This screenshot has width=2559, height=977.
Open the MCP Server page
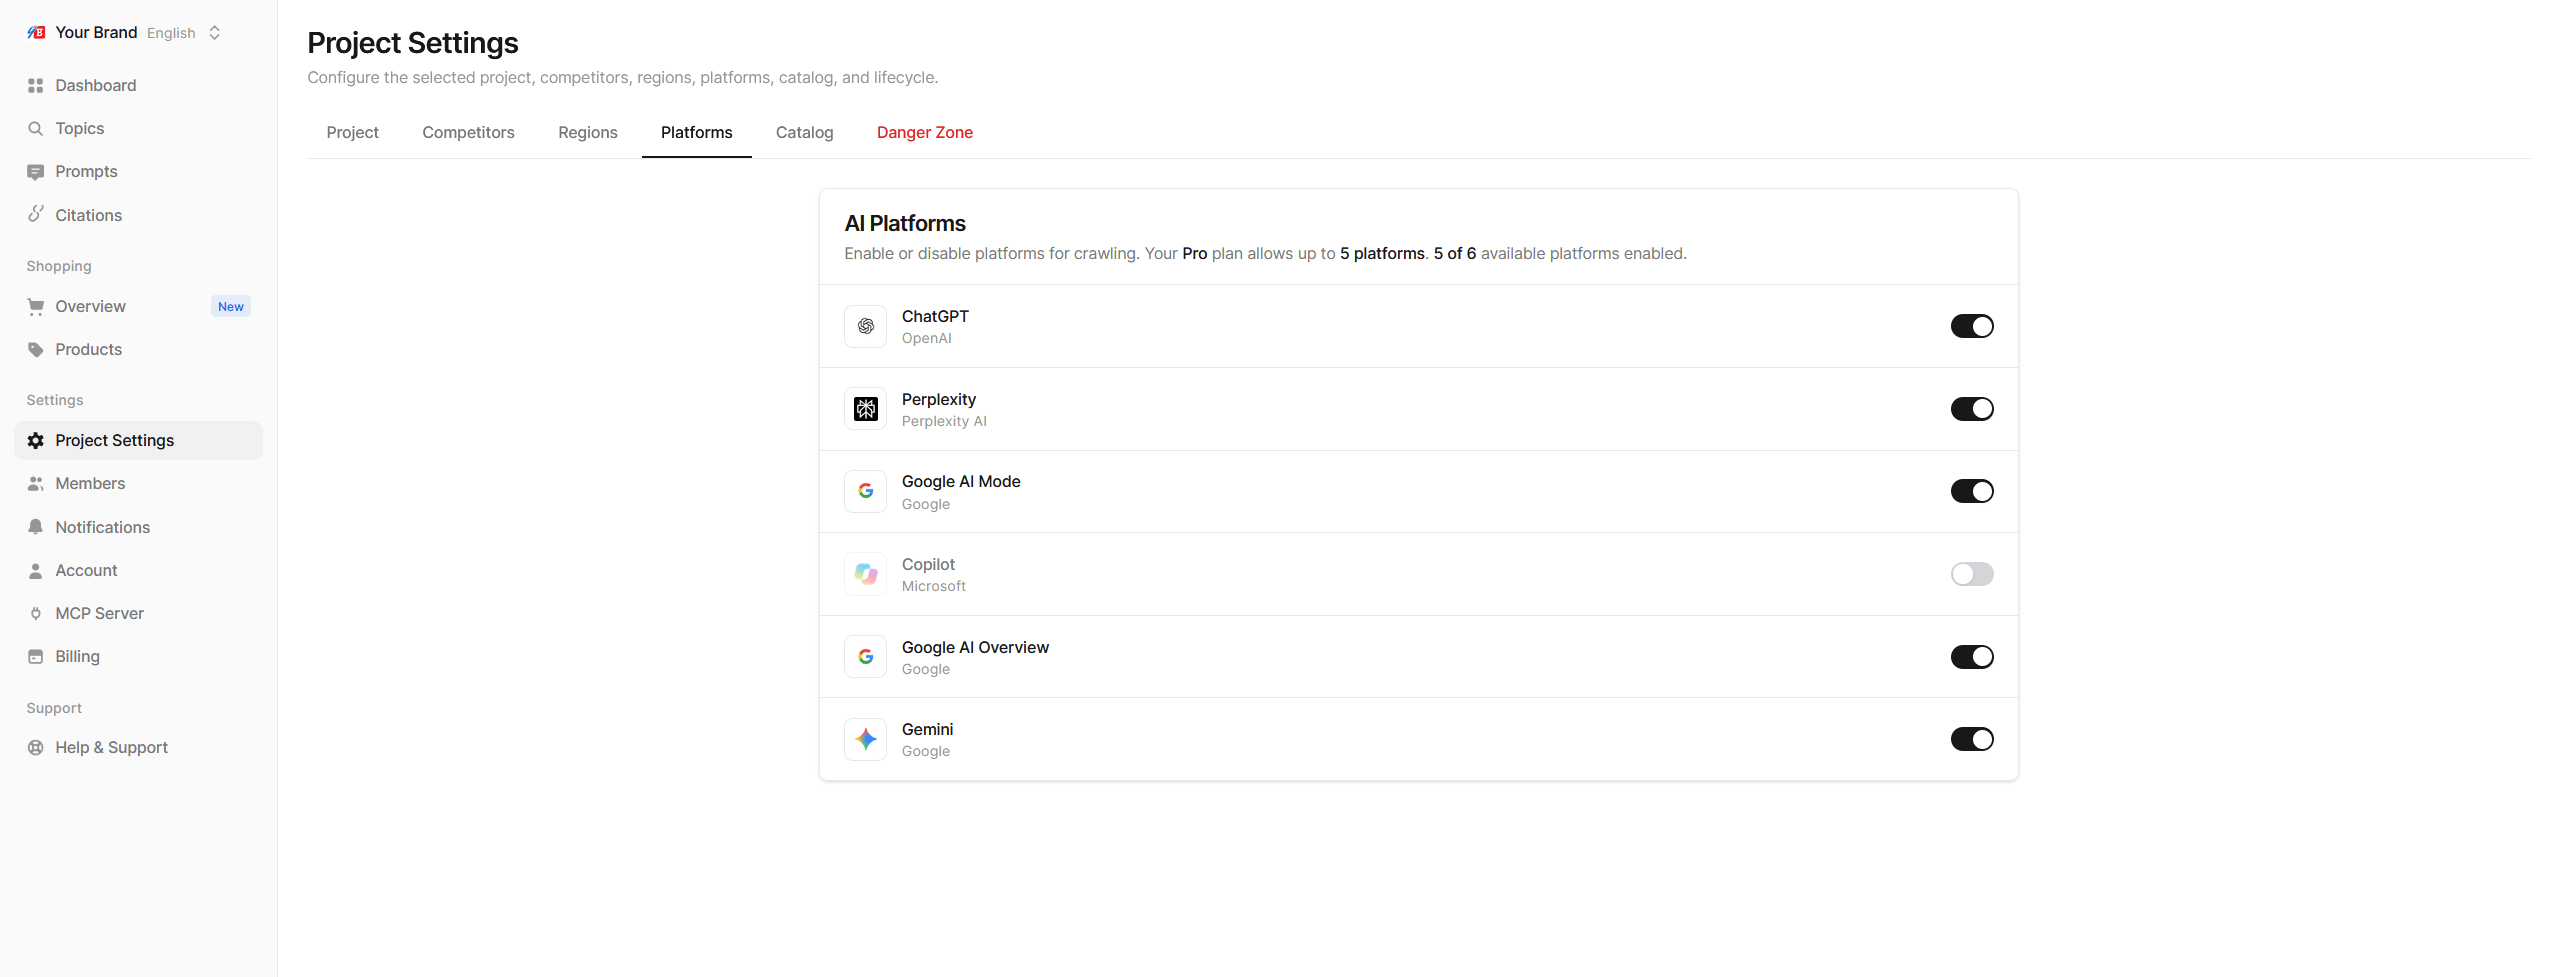tap(138, 614)
